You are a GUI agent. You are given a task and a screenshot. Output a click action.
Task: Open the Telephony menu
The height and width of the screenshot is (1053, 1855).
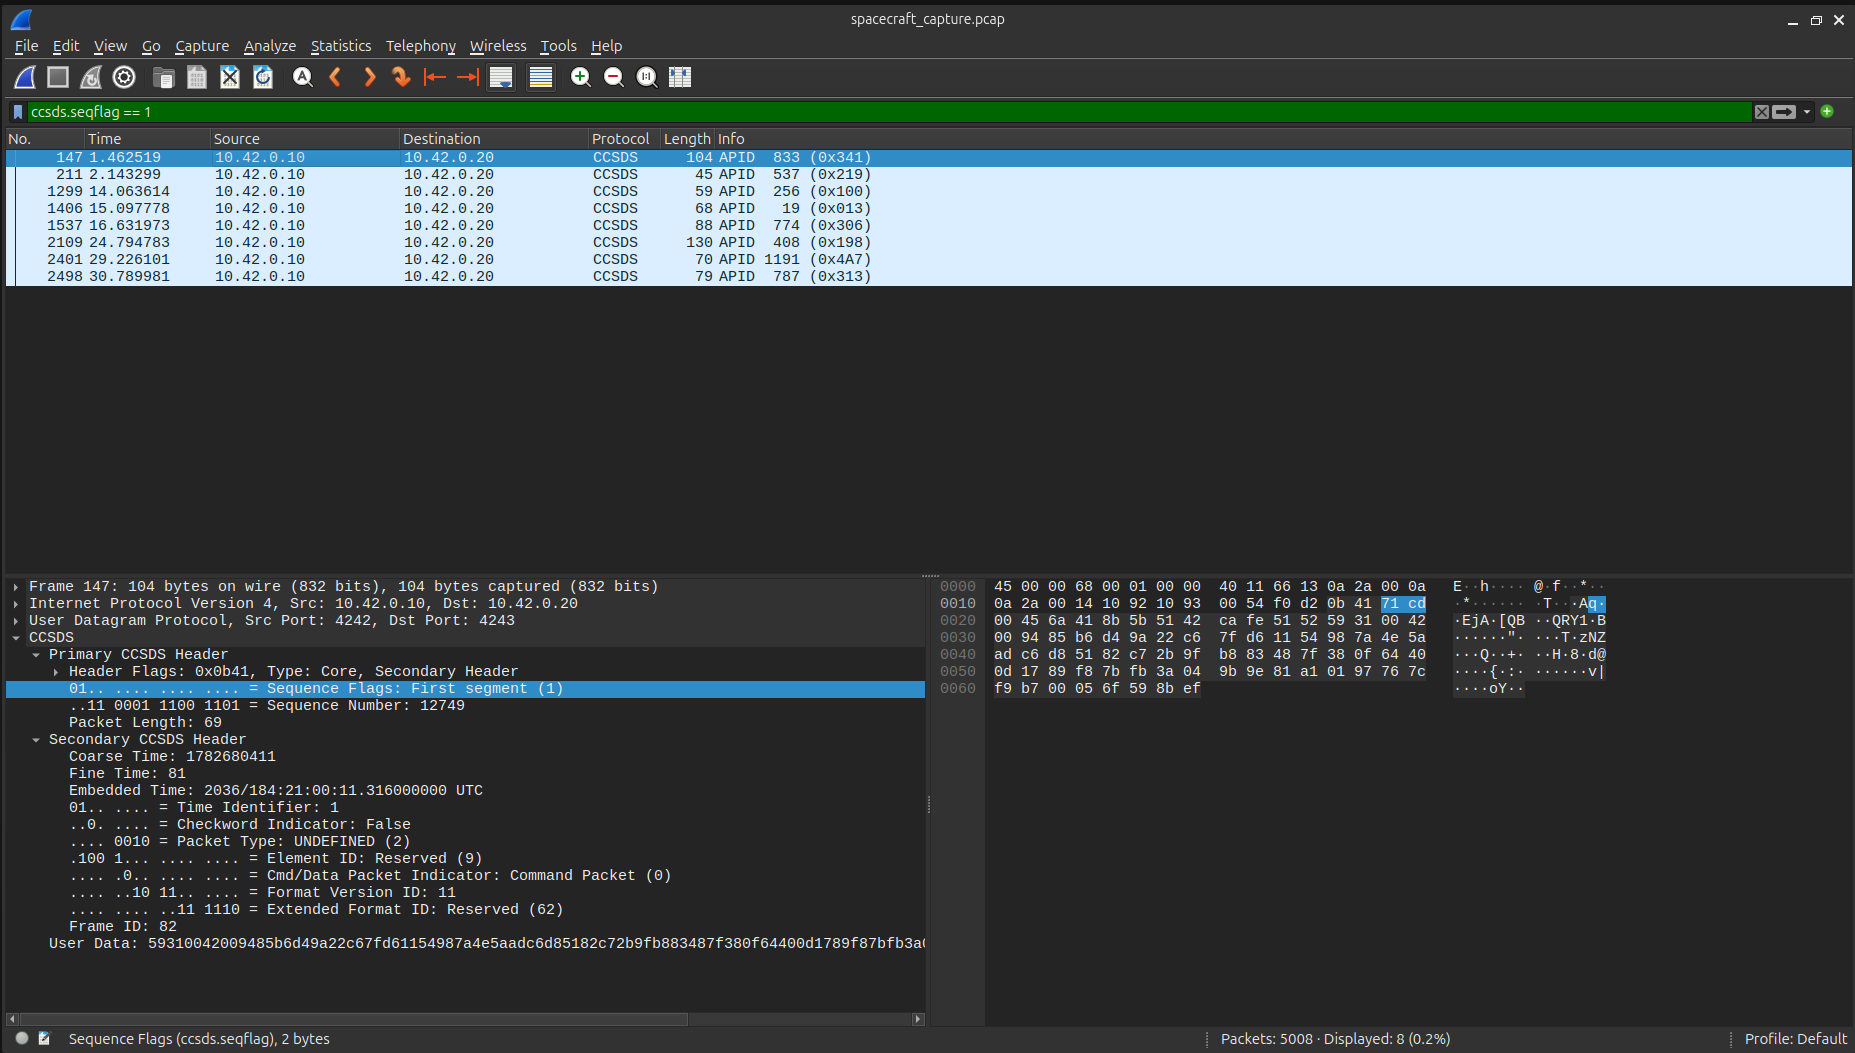tap(421, 46)
